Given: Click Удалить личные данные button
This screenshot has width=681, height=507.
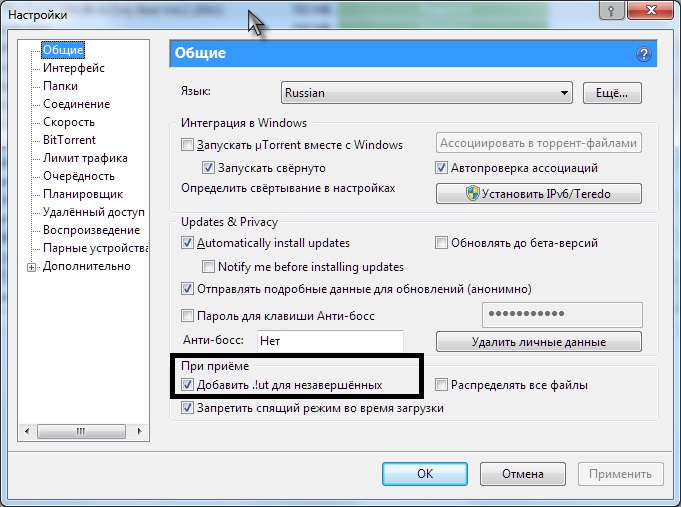Looking at the screenshot, I should (539, 342).
